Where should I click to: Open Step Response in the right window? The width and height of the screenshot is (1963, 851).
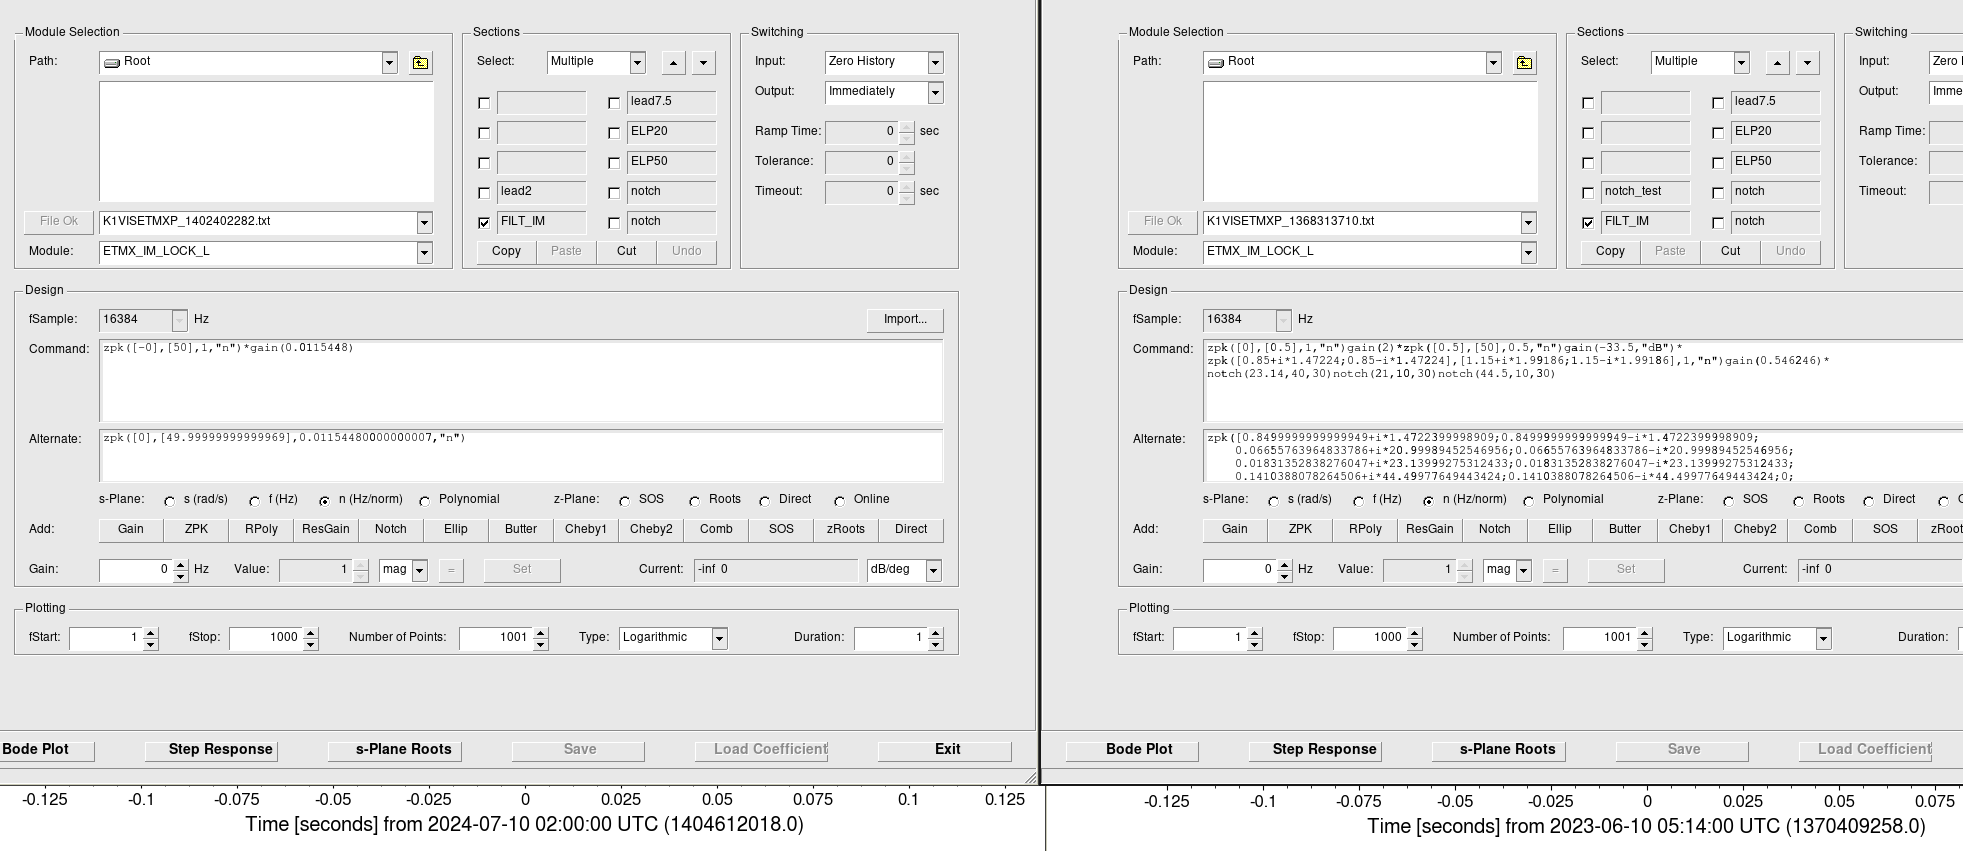[1324, 750]
